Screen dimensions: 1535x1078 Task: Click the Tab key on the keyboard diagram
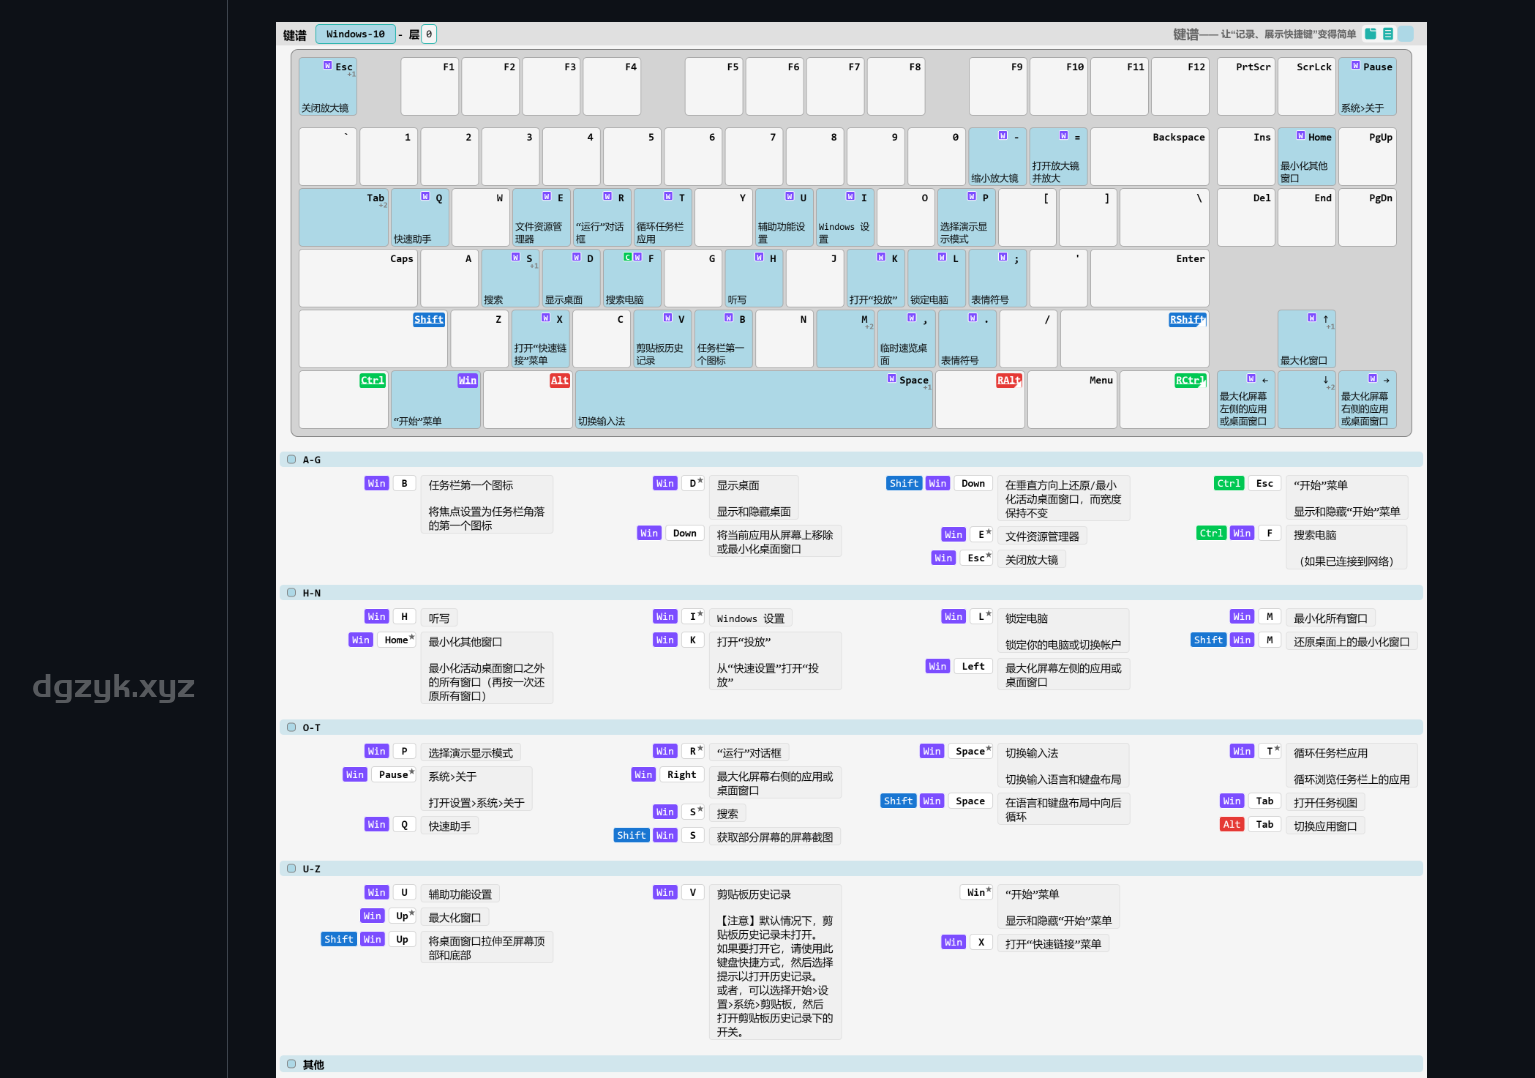[344, 218]
